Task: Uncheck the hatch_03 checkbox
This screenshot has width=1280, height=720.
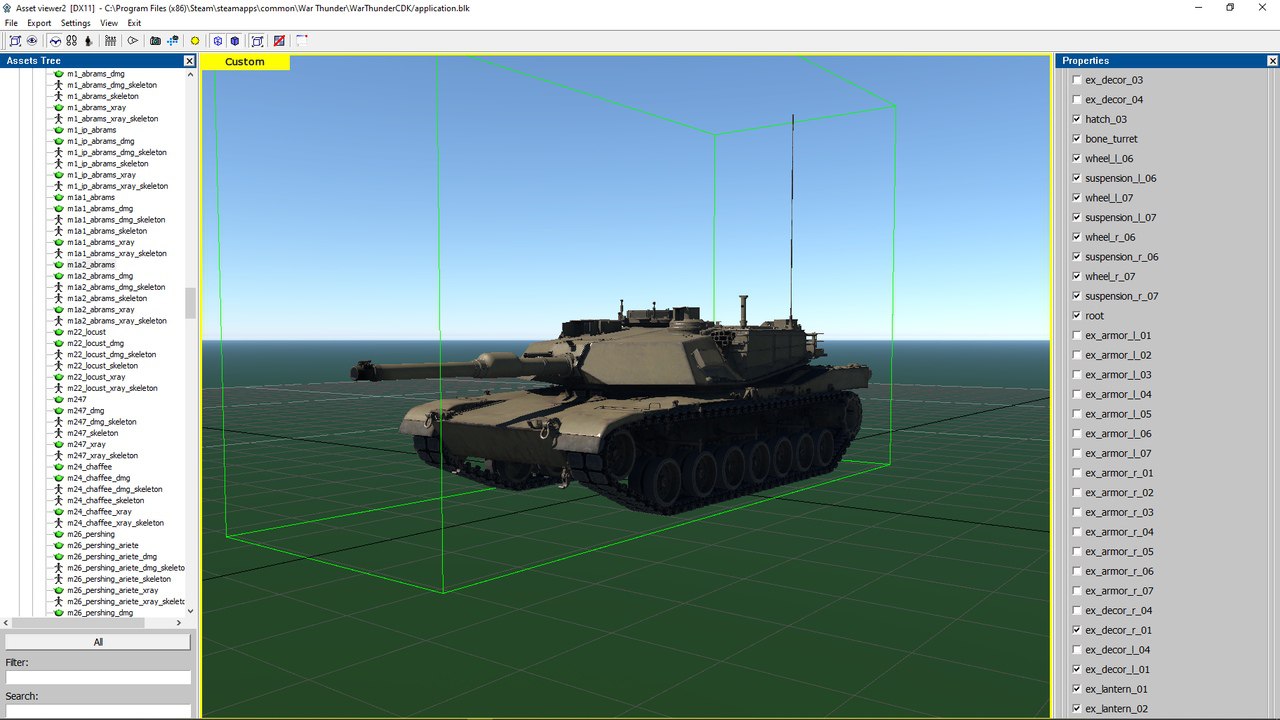Action: [x=1077, y=119]
